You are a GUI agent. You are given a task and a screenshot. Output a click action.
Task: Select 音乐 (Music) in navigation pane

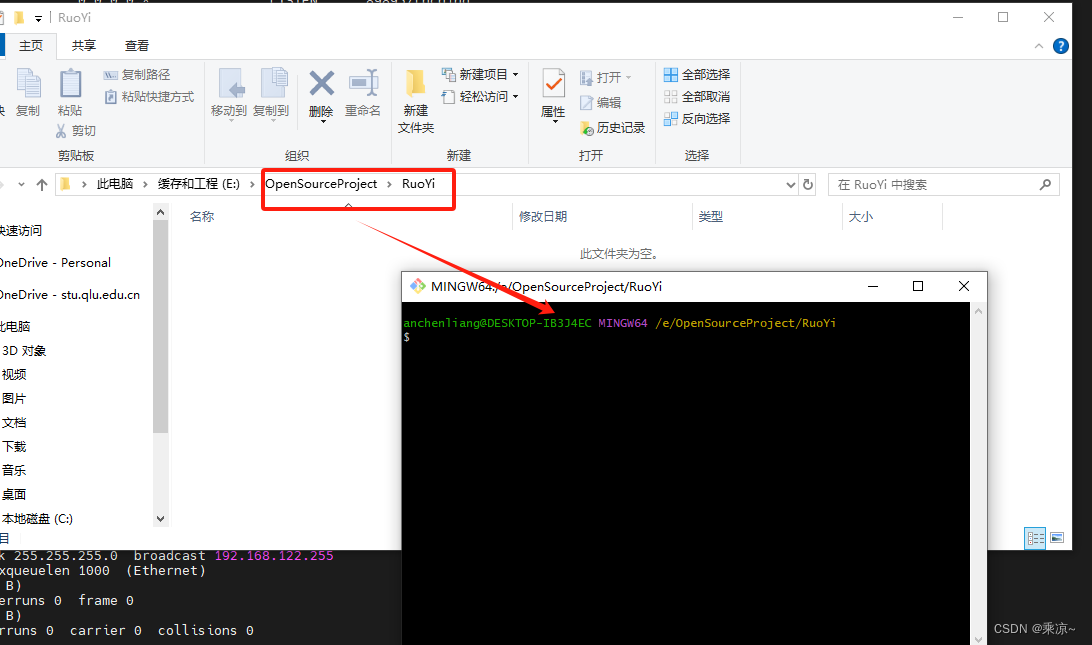tap(14, 471)
